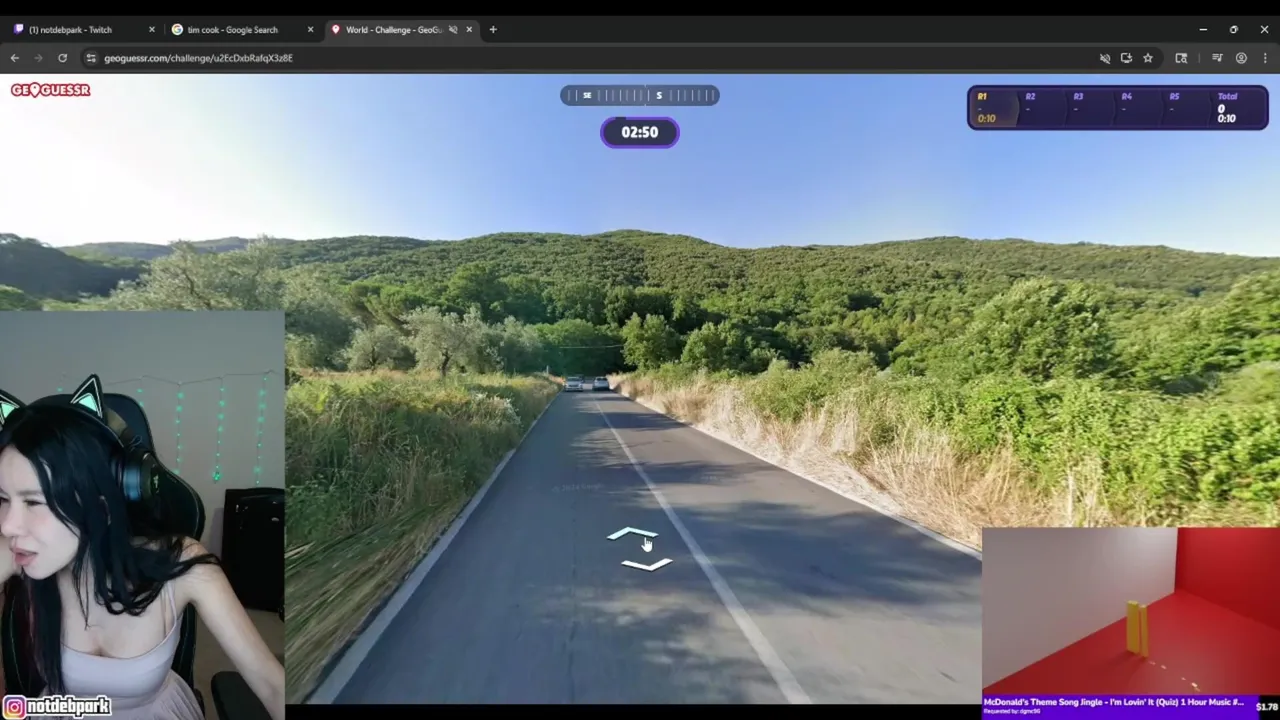Click the compass heading bar
This screenshot has width=1280, height=720.
(640, 95)
